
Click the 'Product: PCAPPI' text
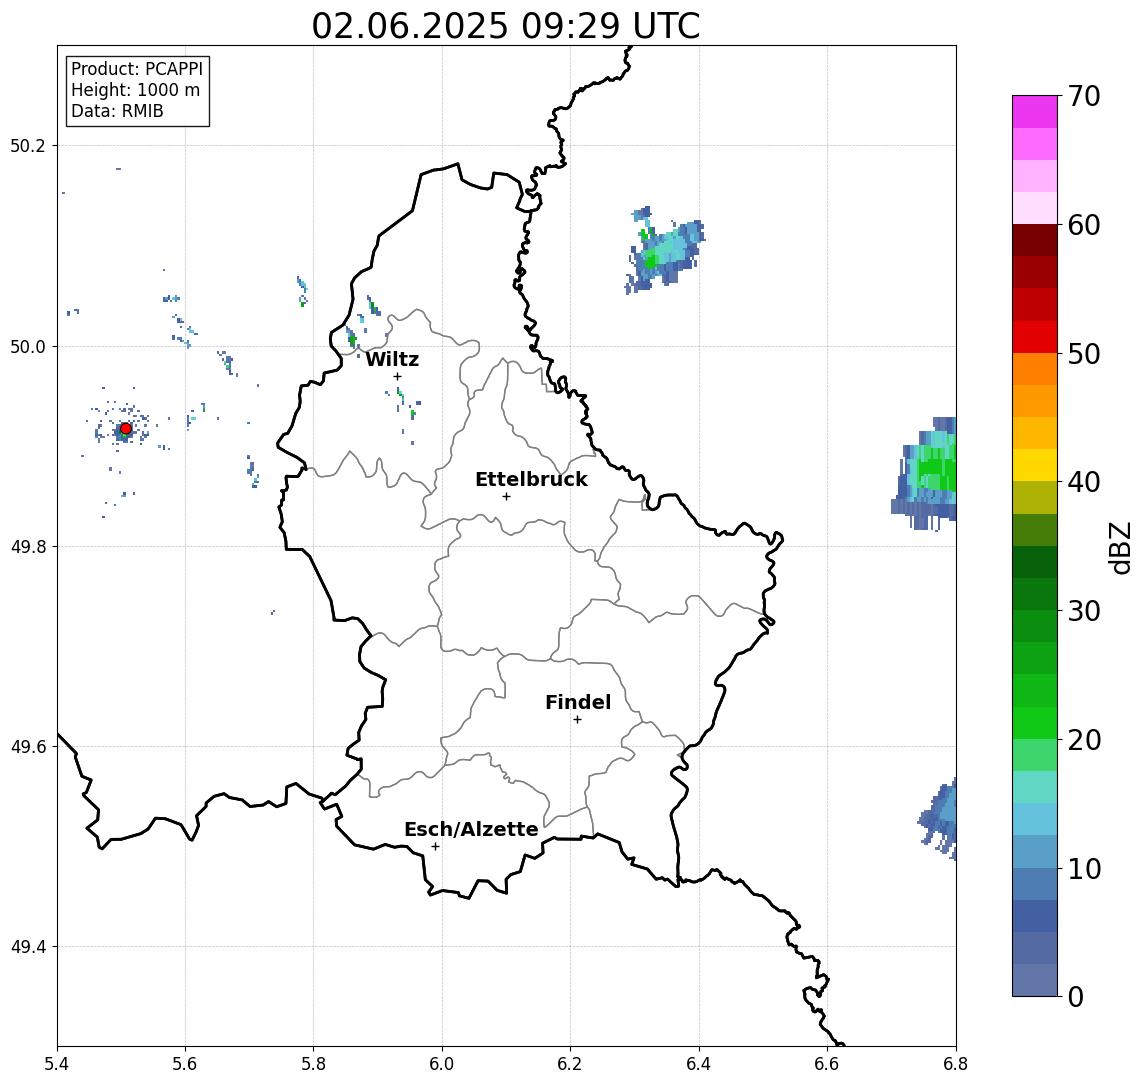(x=137, y=69)
